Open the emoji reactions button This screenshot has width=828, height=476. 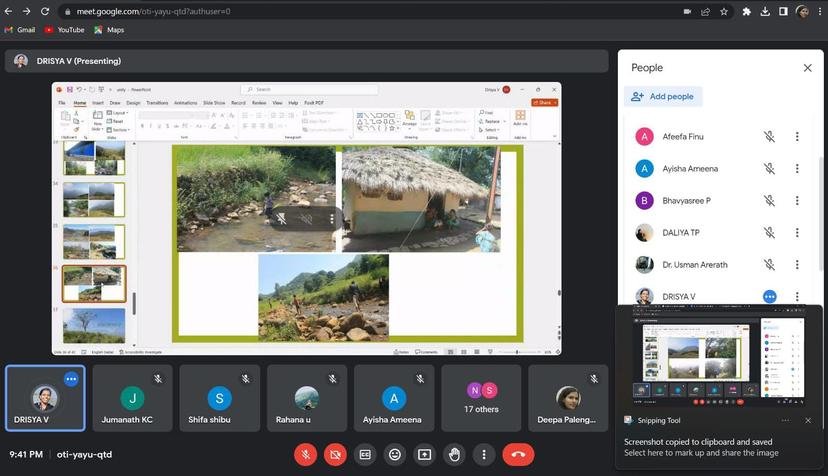click(395, 454)
